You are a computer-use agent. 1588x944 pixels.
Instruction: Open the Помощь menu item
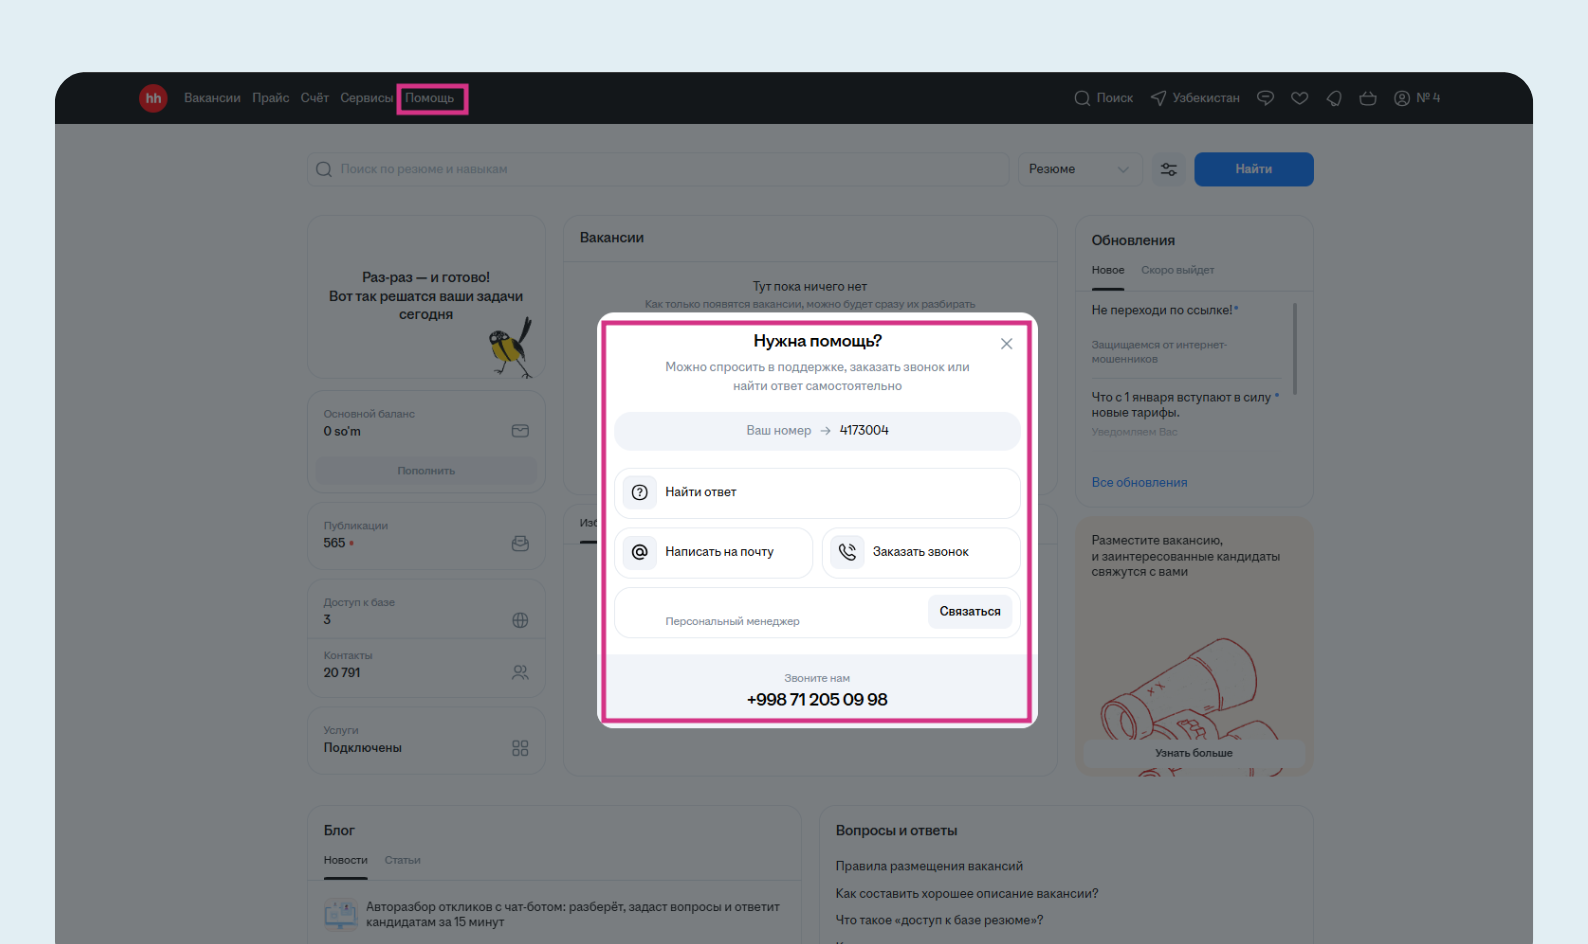(430, 98)
